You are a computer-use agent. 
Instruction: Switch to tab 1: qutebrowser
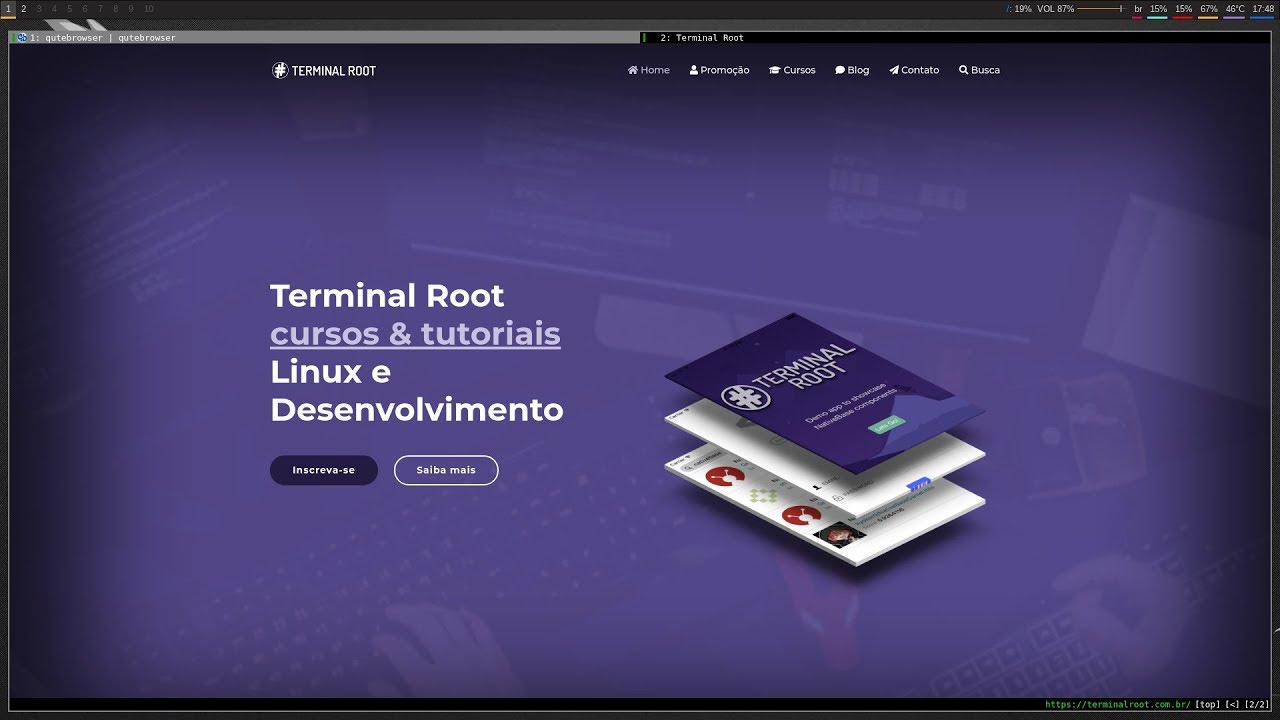coord(324,38)
